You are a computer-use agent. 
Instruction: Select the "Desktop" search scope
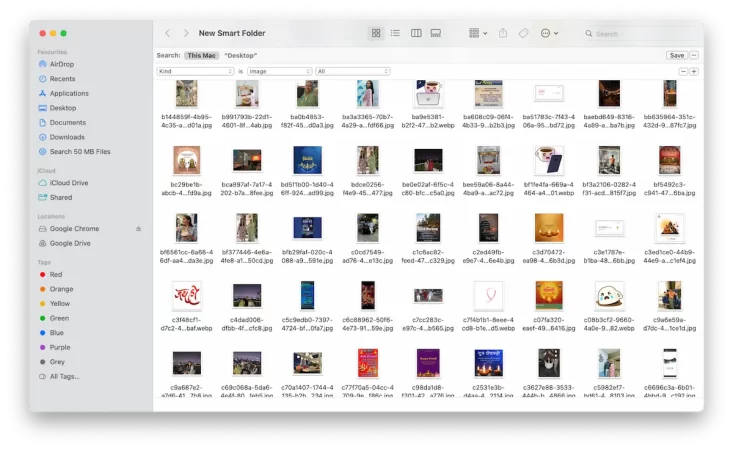(240, 56)
